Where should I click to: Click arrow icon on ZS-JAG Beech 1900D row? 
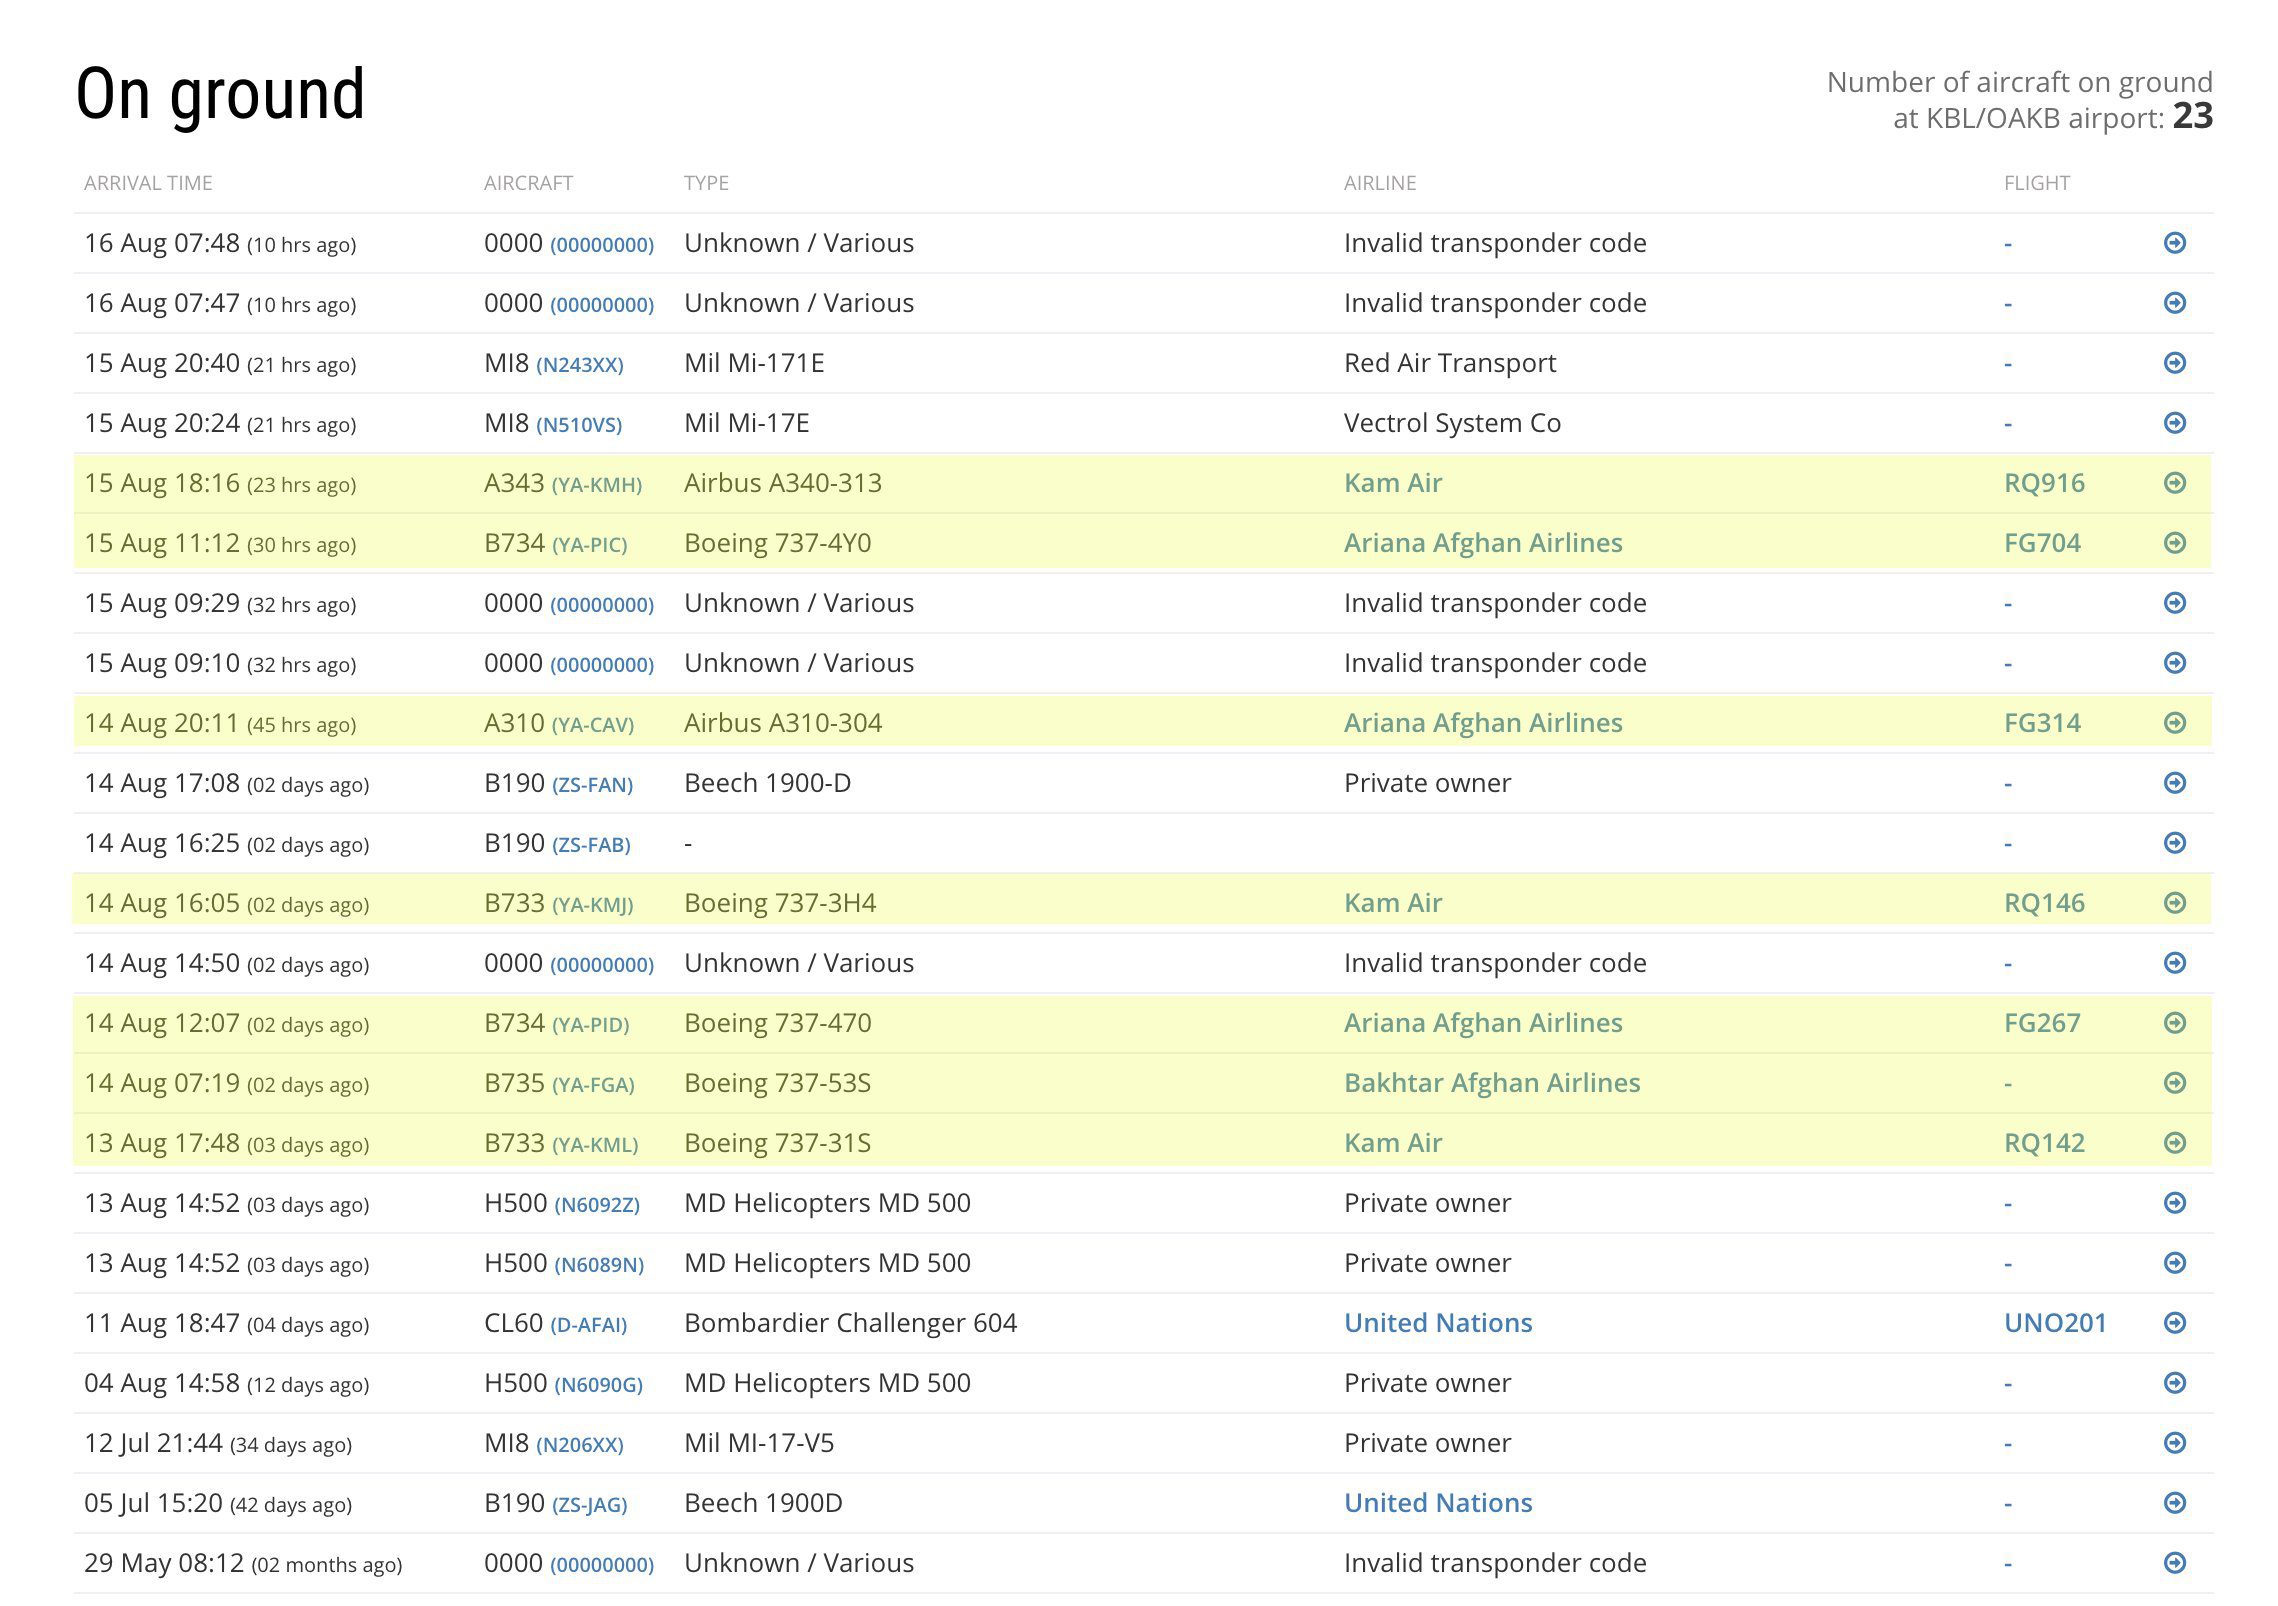click(x=2174, y=1503)
